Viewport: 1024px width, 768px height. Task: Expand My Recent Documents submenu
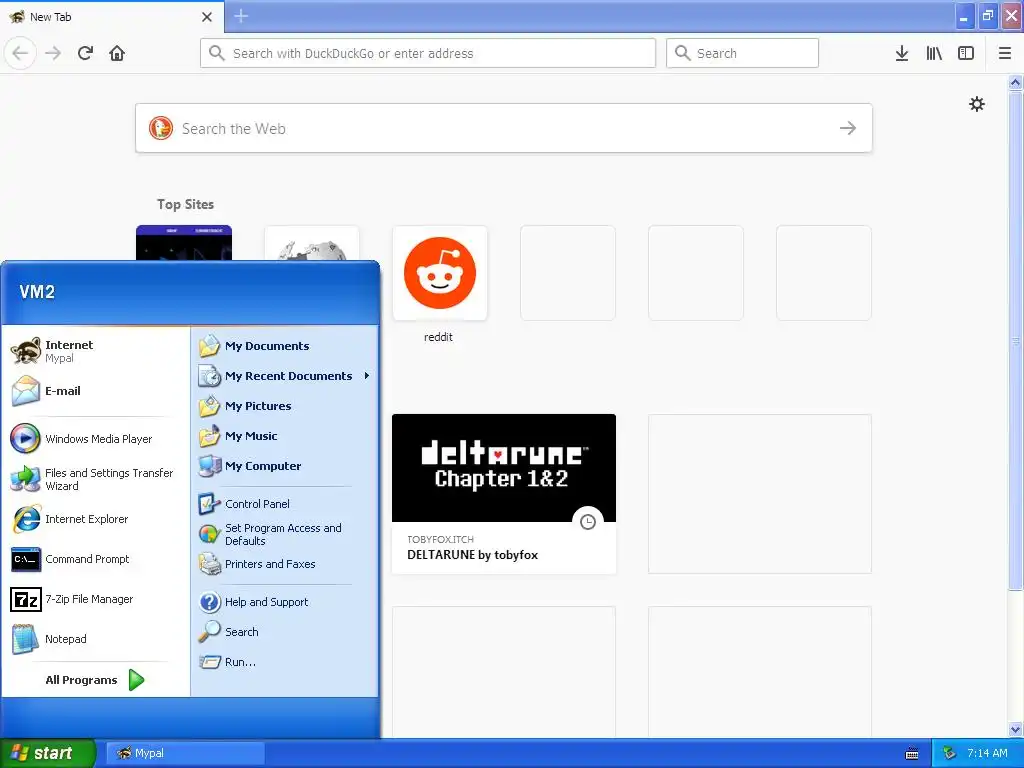pyautogui.click(x=285, y=376)
